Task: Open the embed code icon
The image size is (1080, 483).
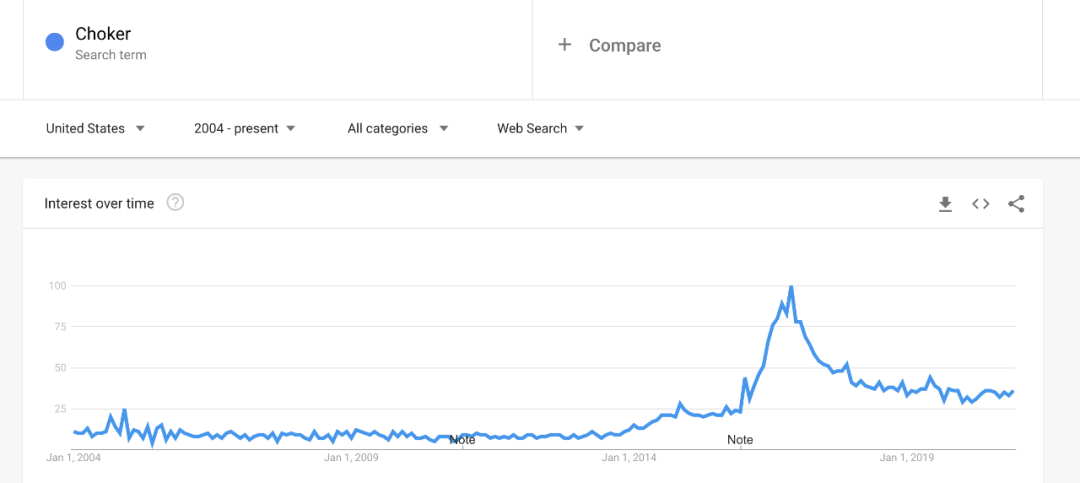Action: pos(981,203)
